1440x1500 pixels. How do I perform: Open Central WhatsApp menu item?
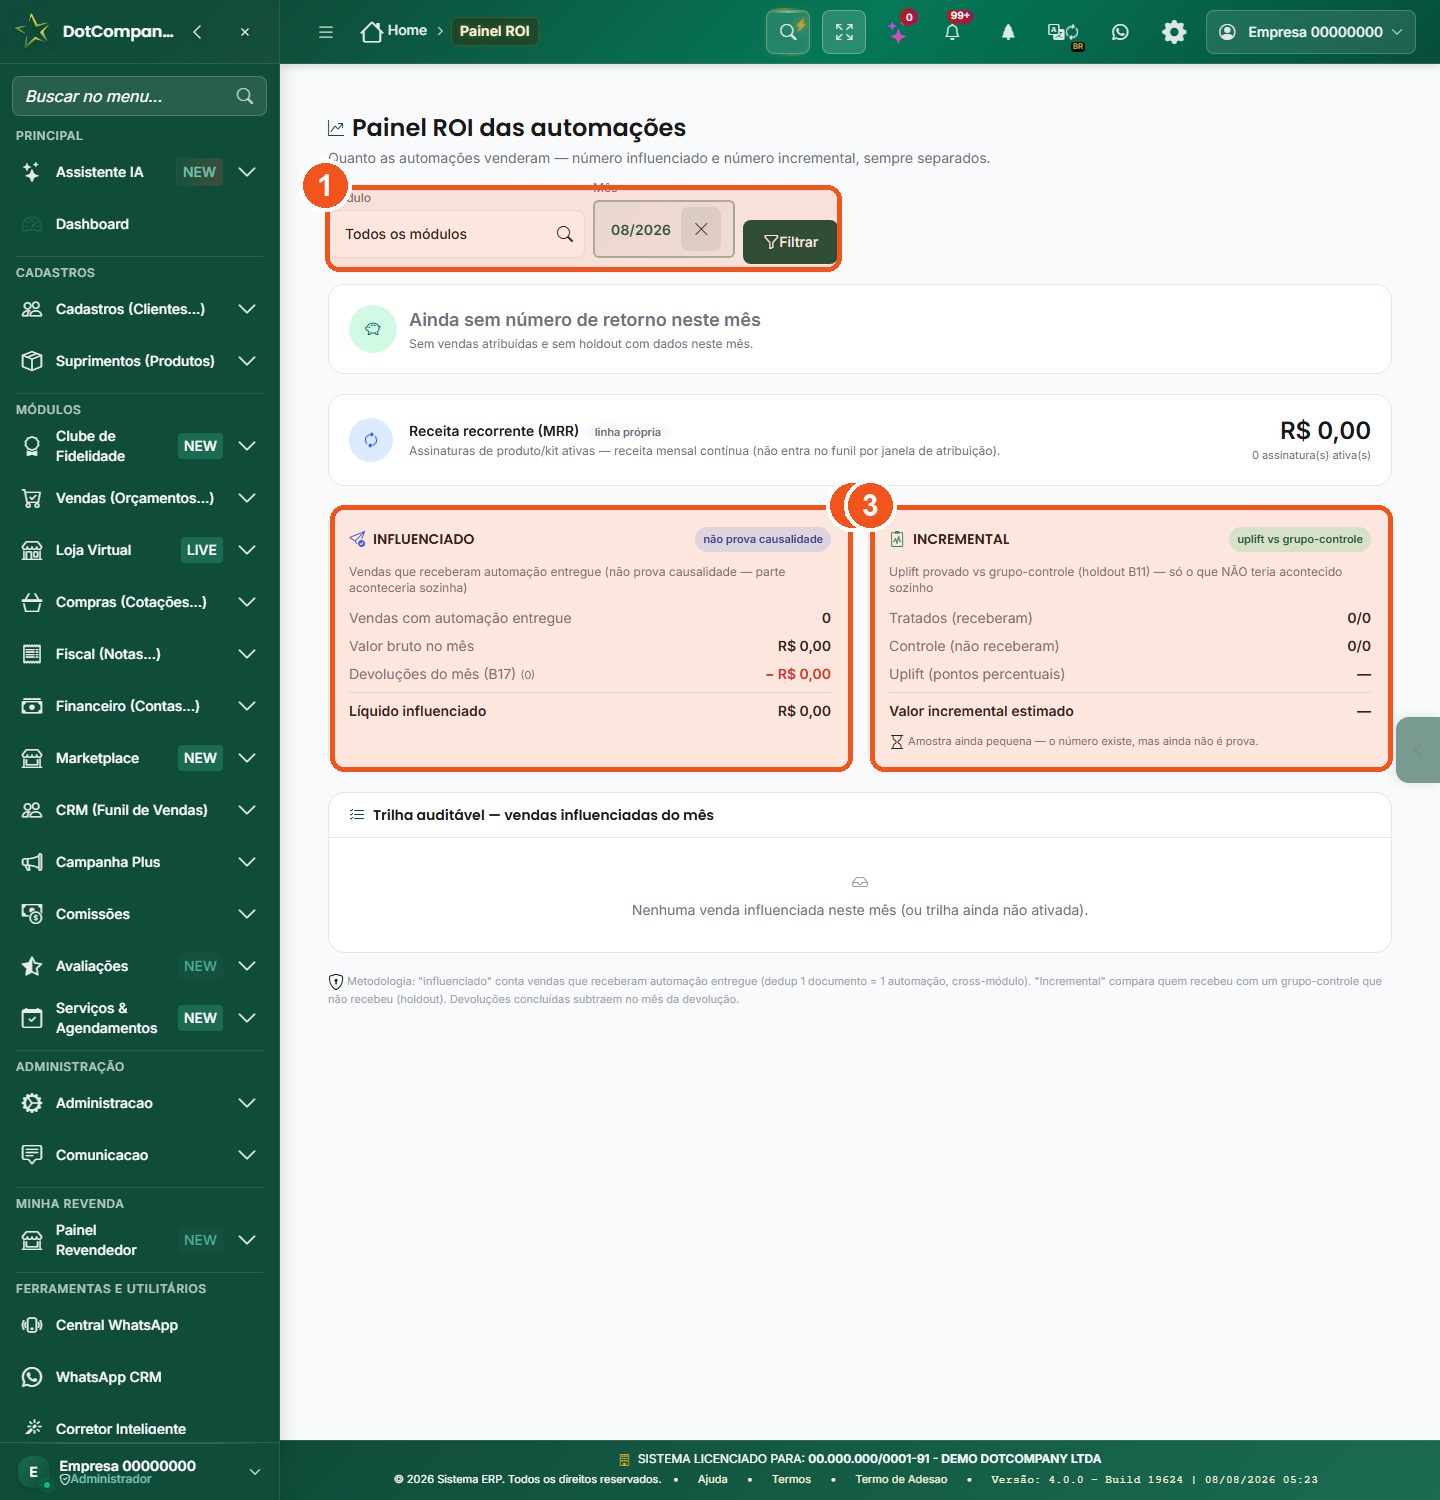139,1325
